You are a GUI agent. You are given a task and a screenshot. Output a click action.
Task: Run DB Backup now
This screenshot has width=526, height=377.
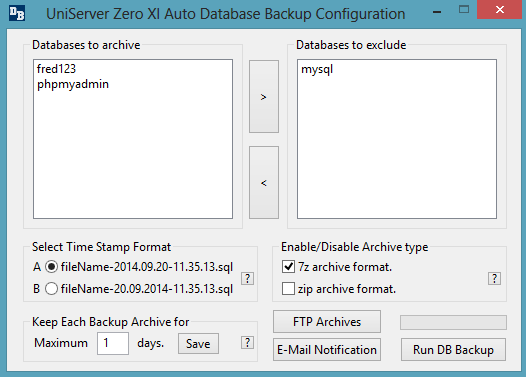point(453,350)
